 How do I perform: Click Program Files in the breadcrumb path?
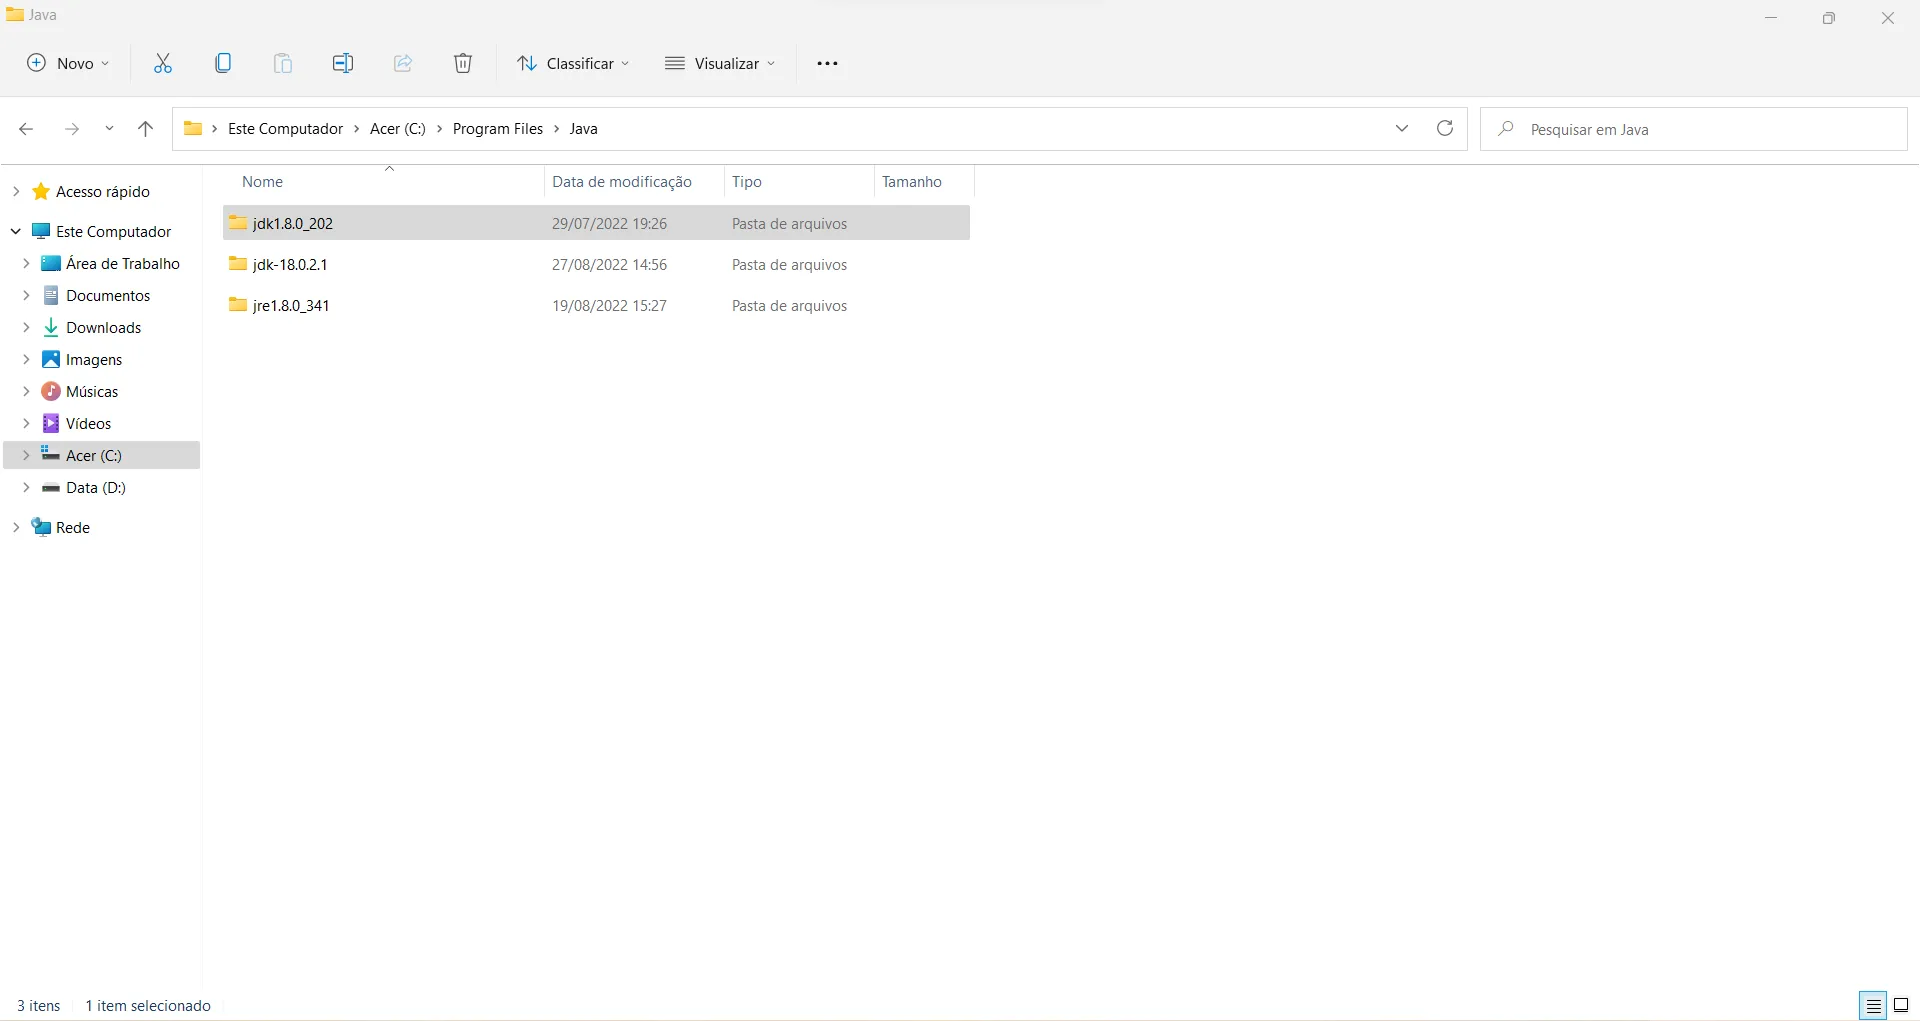(x=498, y=129)
